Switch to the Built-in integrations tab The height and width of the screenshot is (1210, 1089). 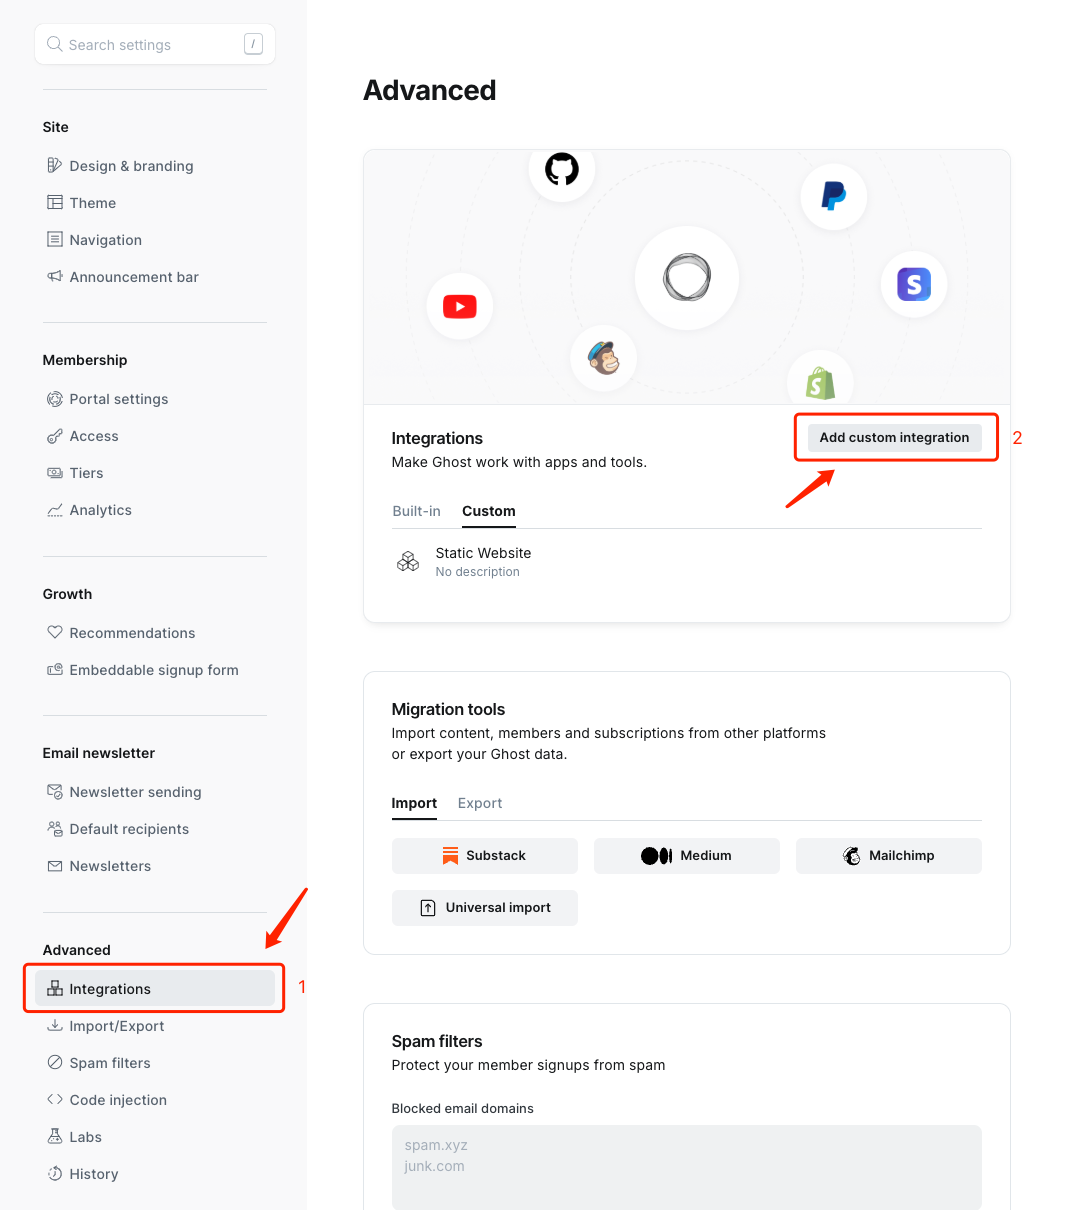click(416, 510)
